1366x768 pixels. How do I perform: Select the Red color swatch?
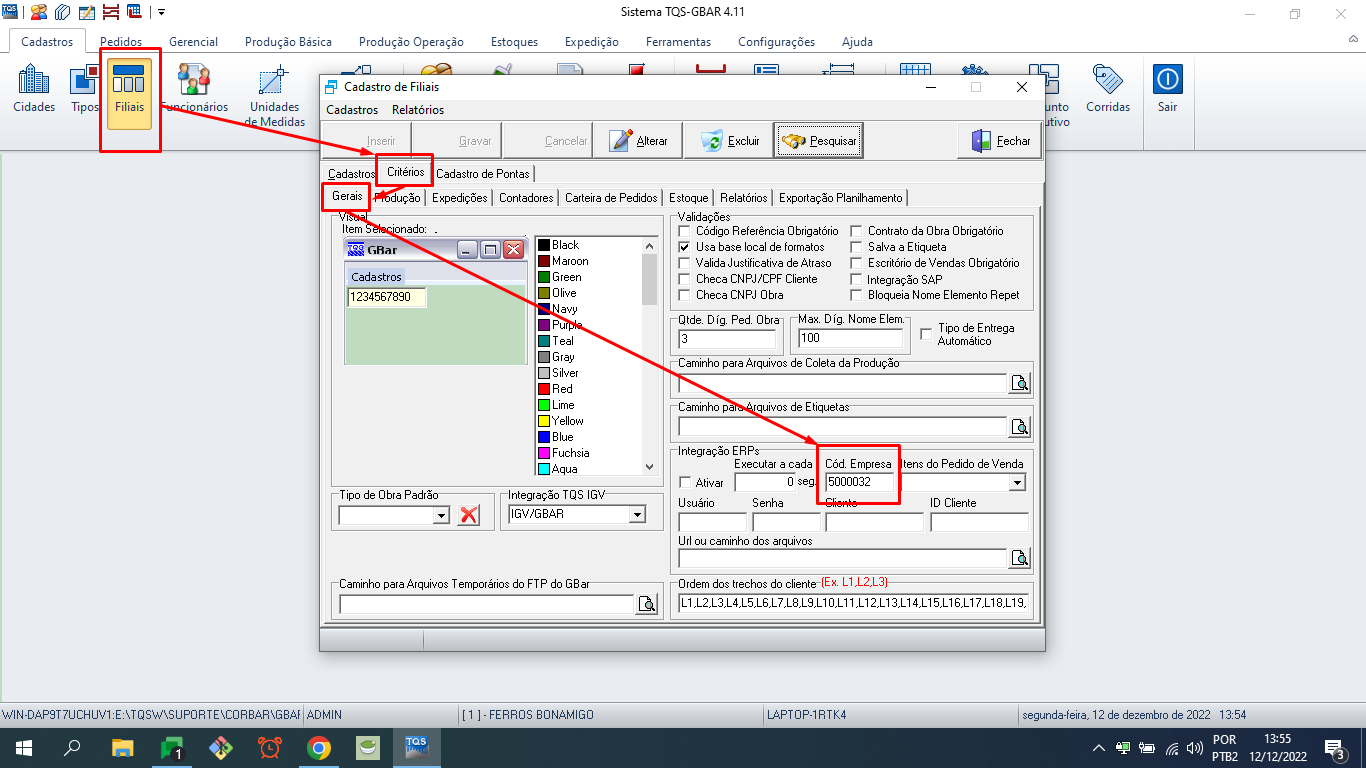[562, 389]
